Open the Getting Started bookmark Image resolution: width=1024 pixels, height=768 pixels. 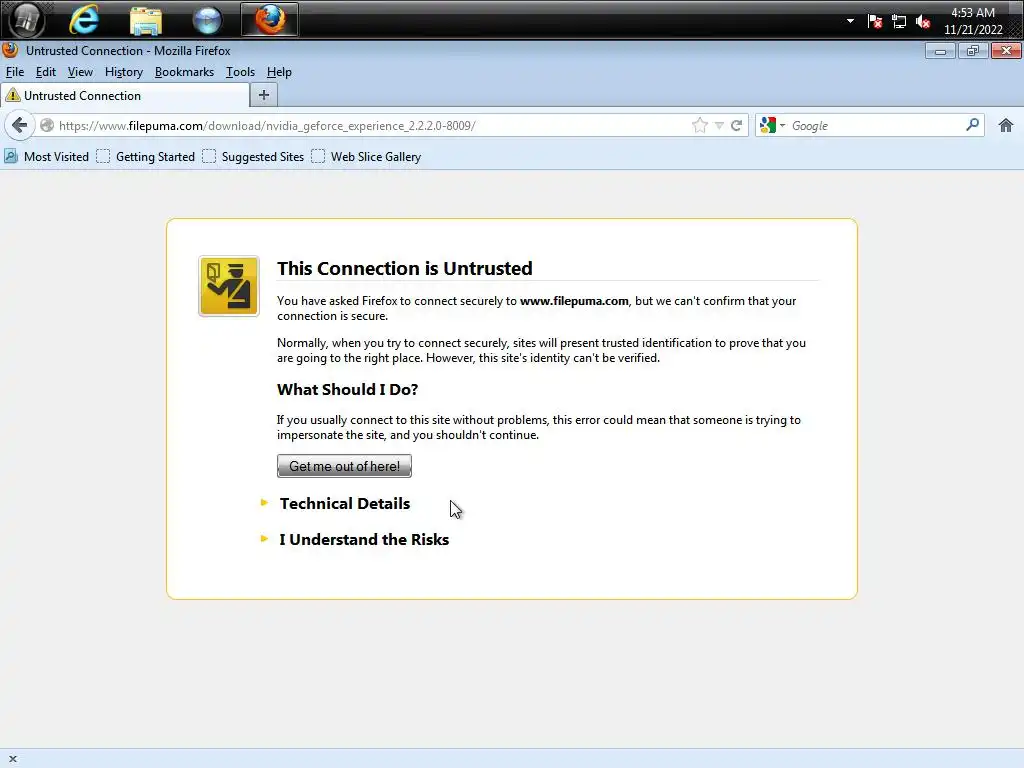coord(146,157)
